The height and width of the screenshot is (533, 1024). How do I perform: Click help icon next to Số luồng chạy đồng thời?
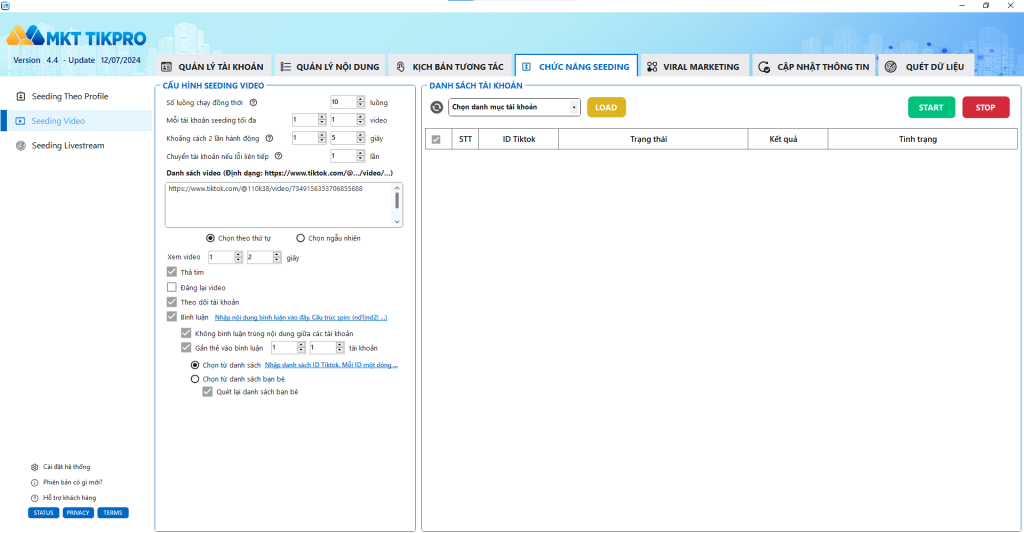pyautogui.click(x=253, y=103)
